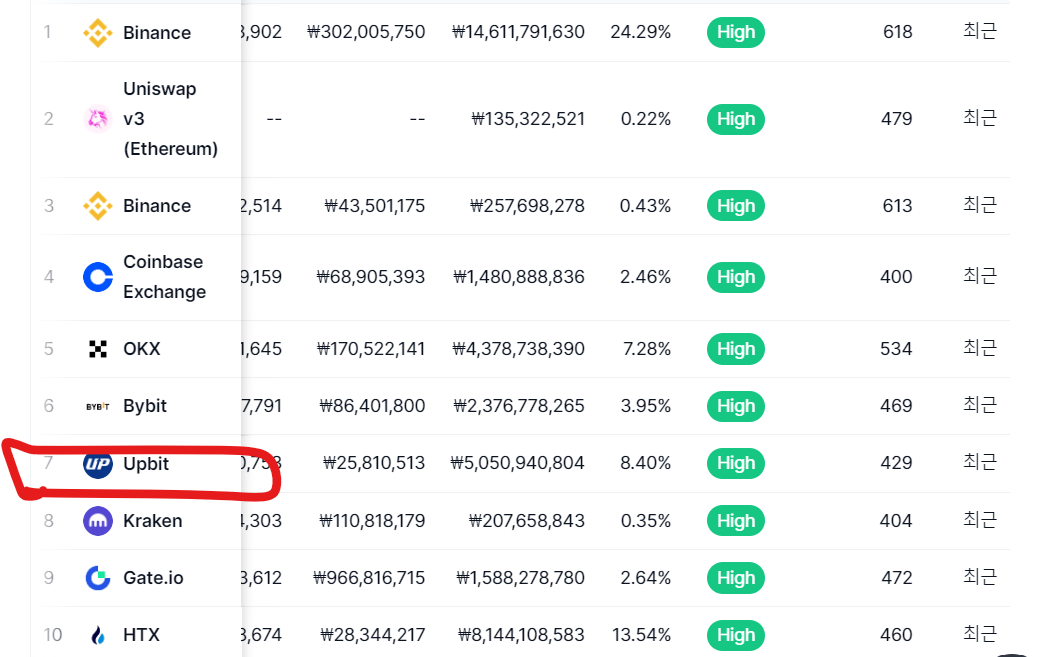Open the Coinbase Exchange link
The image size is (1059, 657).
[164, 277]
